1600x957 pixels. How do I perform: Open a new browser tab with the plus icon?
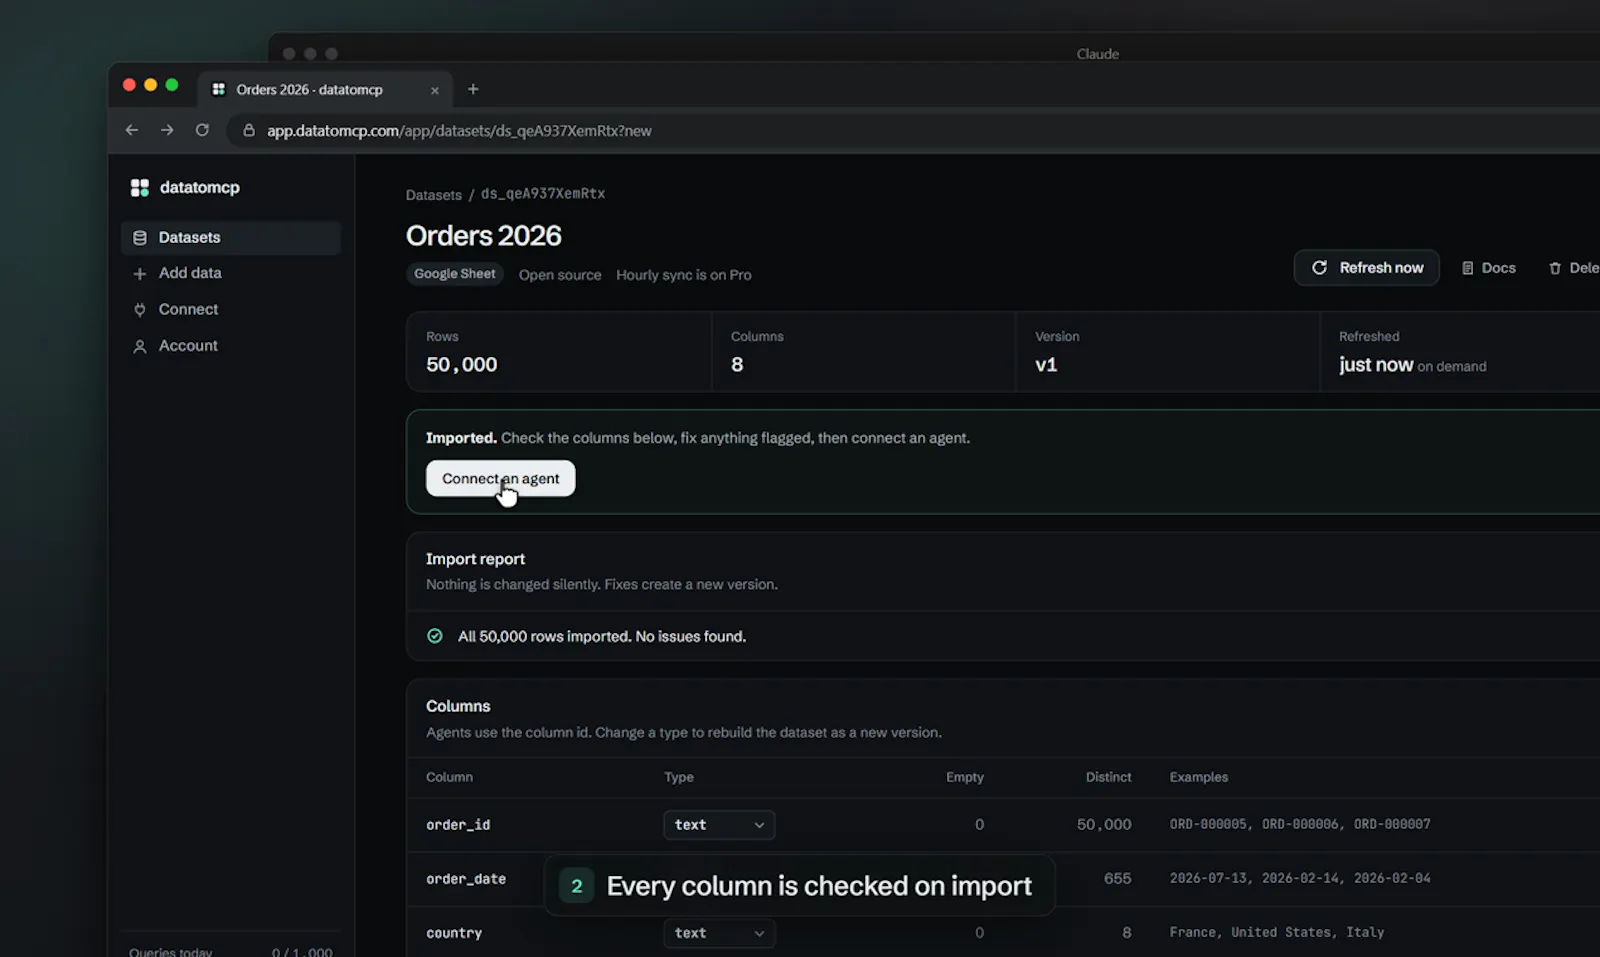point(473,89)
